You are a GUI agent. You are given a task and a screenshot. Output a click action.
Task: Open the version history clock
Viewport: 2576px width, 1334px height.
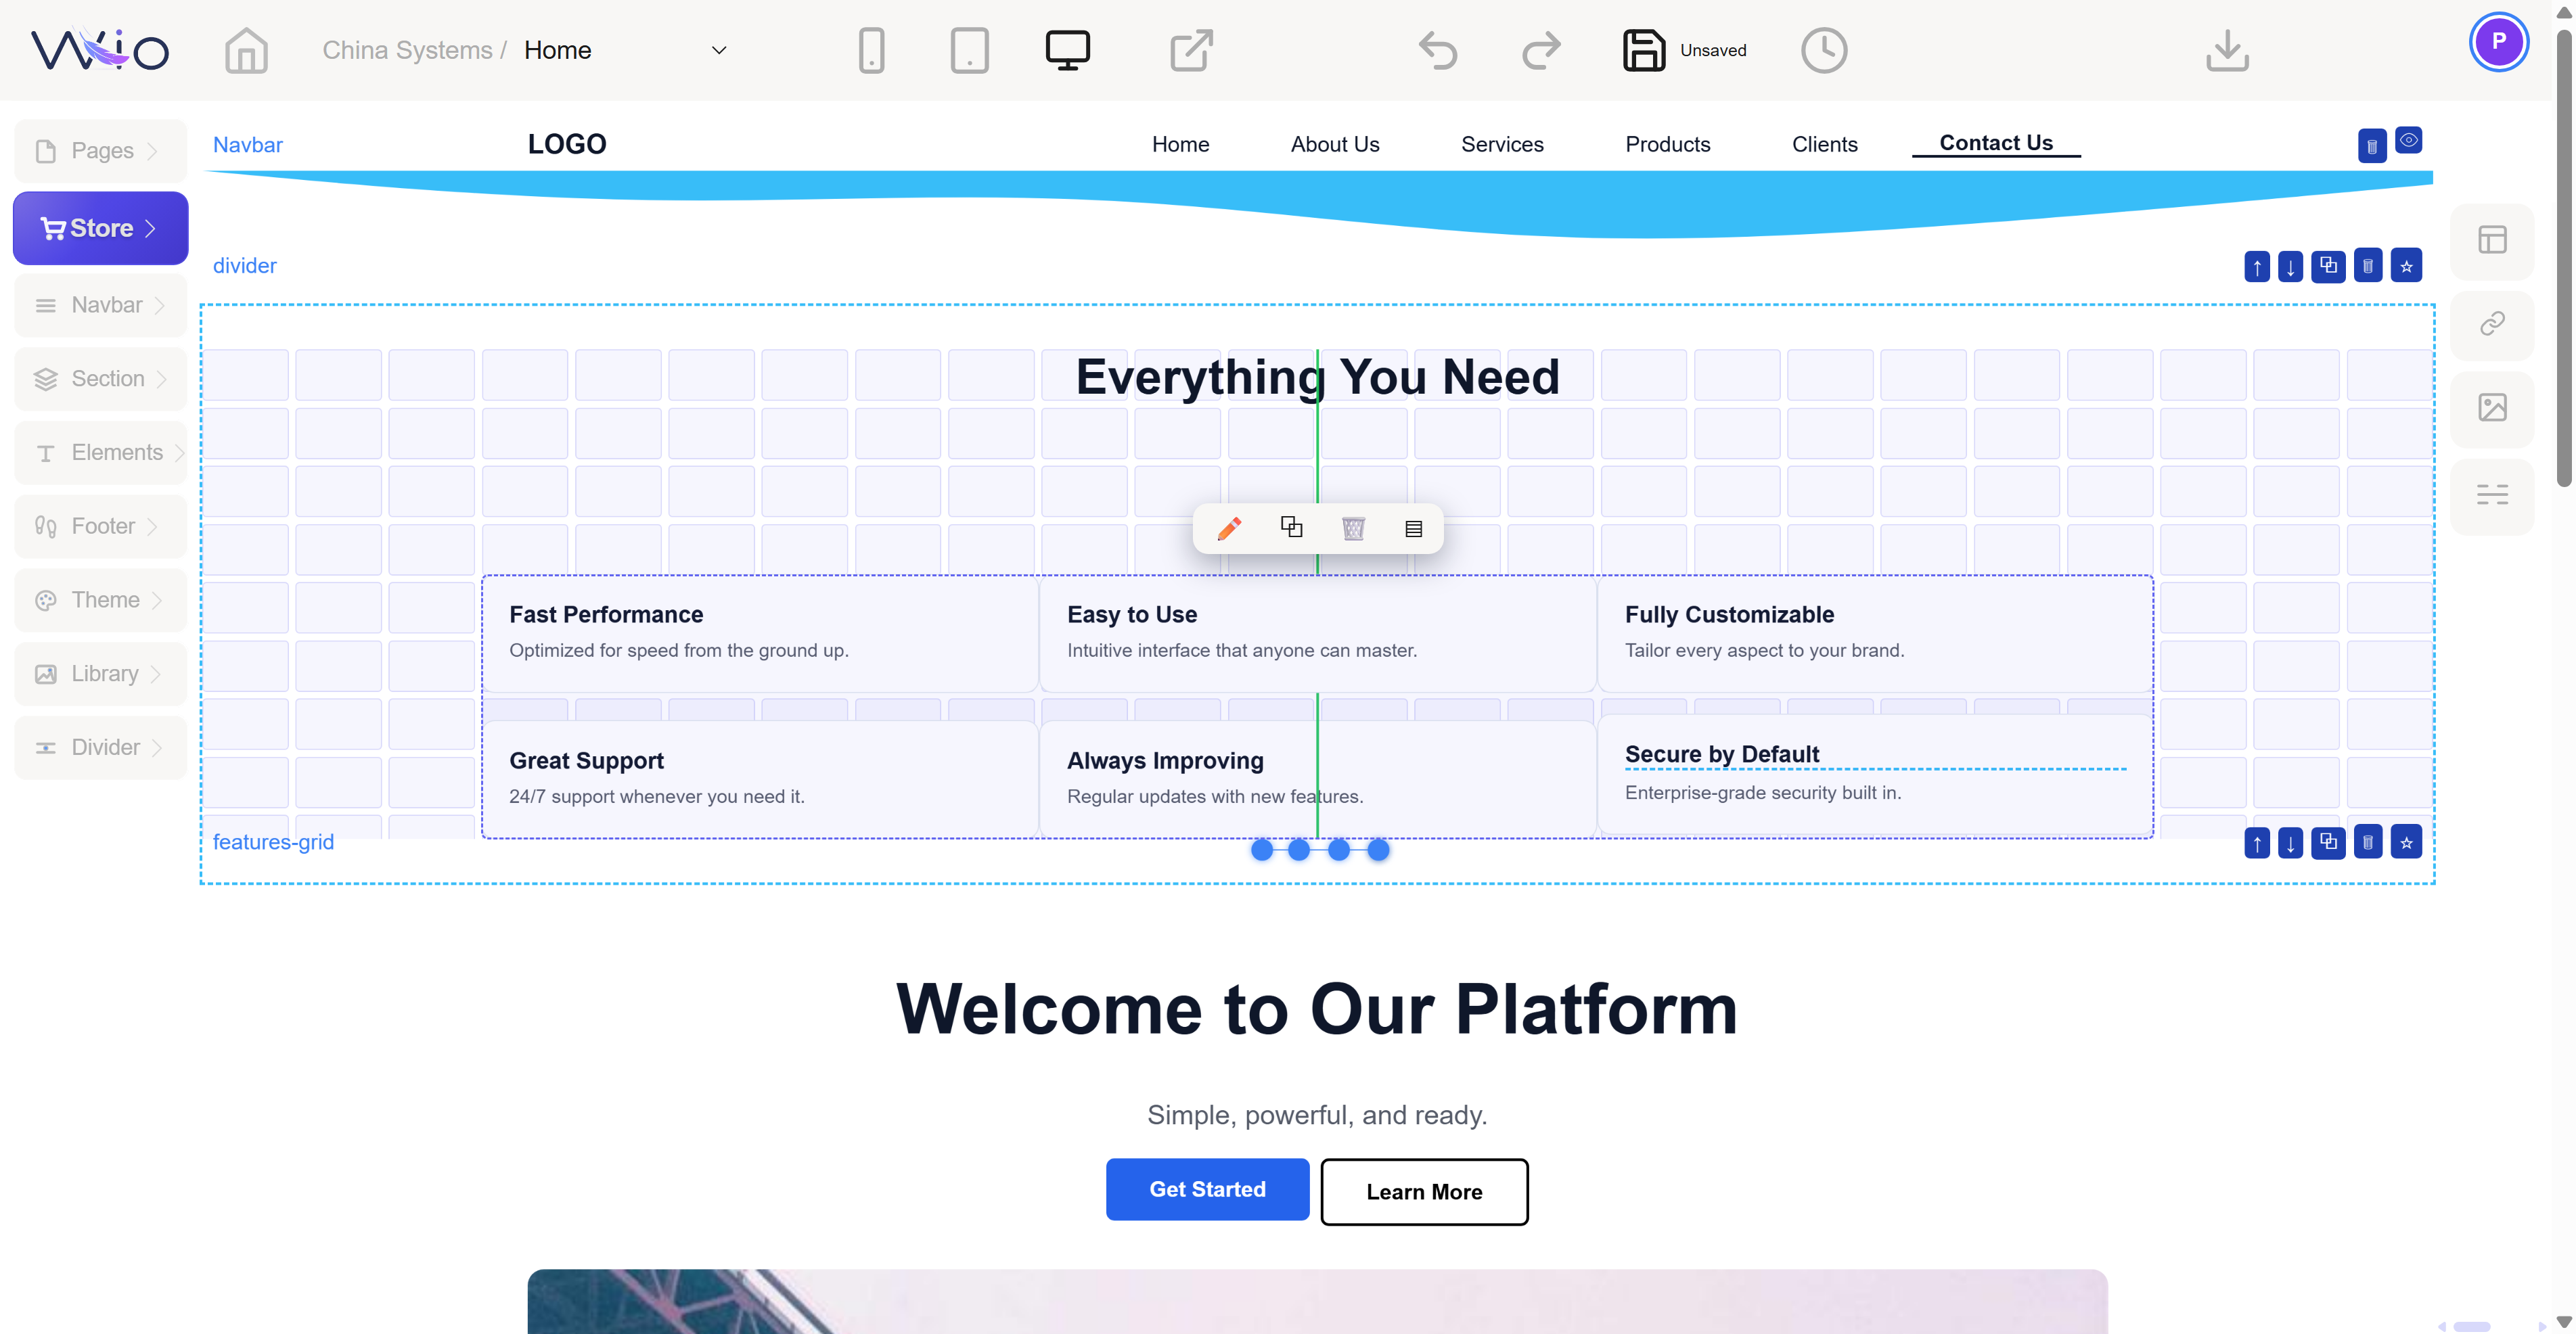(1824, 50)
